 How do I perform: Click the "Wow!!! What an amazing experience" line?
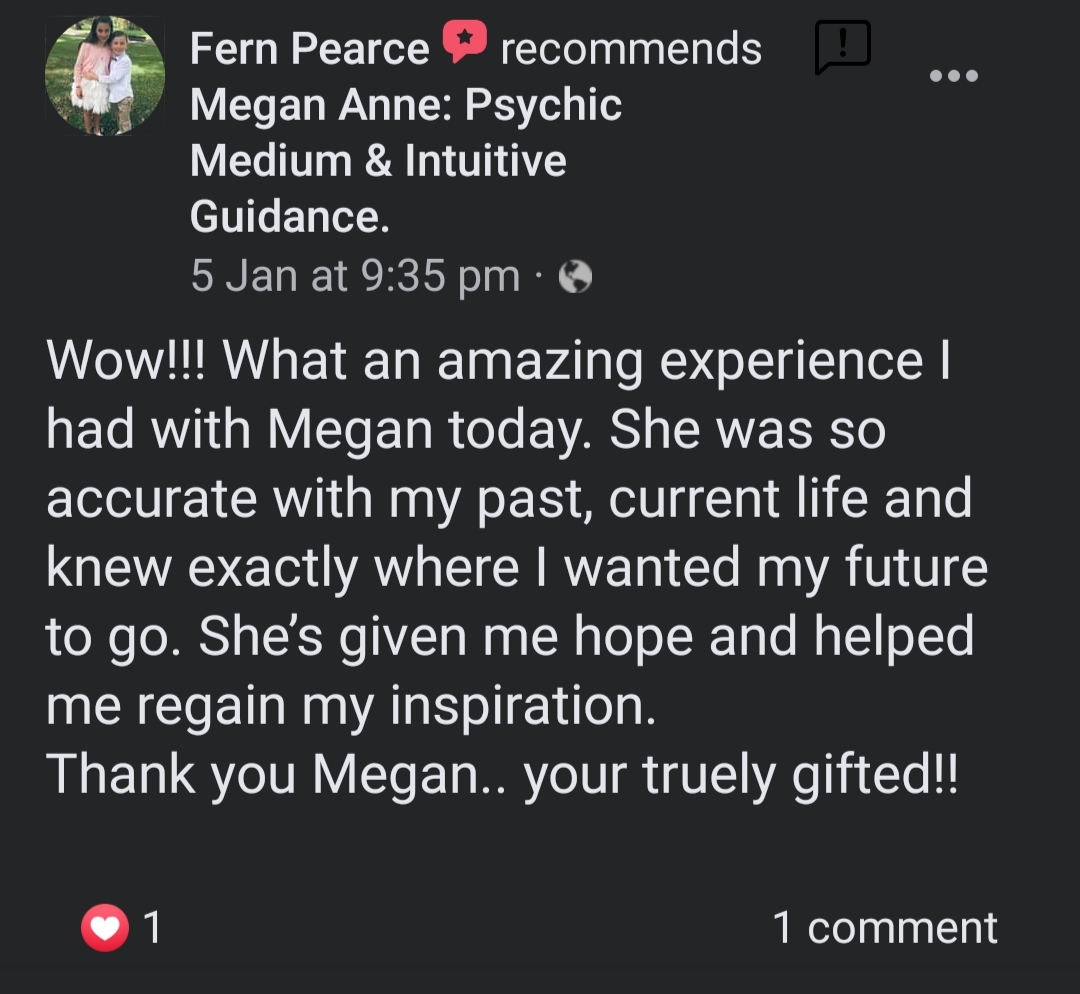[x=497, y=361]
